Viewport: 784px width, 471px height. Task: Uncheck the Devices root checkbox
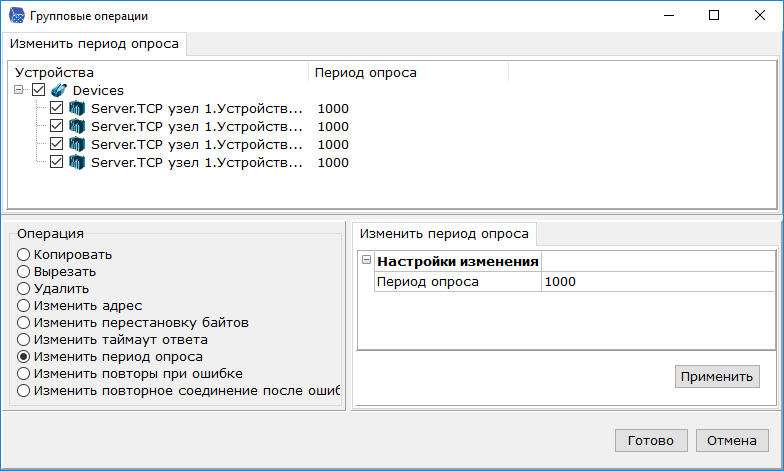click(x=38, y=90)
